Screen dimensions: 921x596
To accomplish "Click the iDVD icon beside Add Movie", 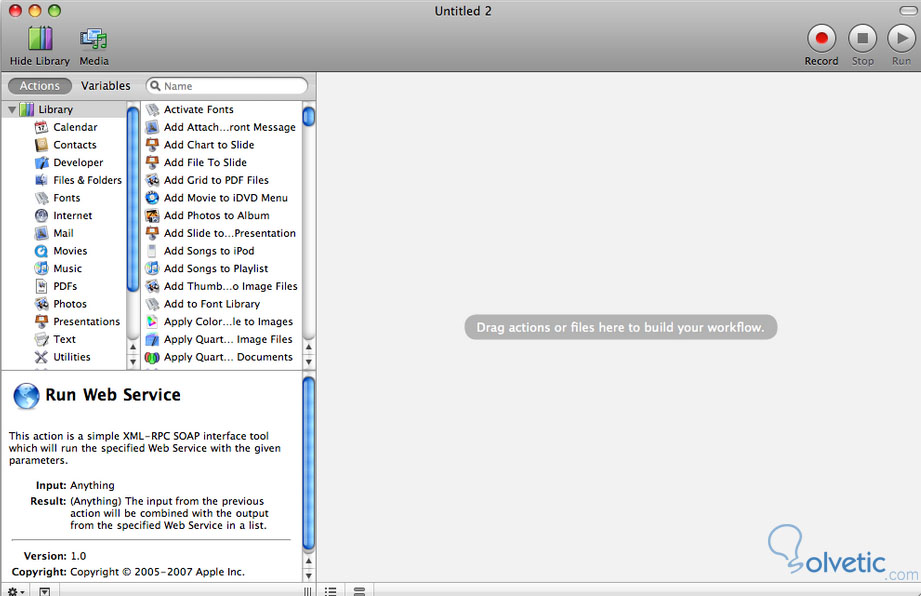I will click(152, 198).
